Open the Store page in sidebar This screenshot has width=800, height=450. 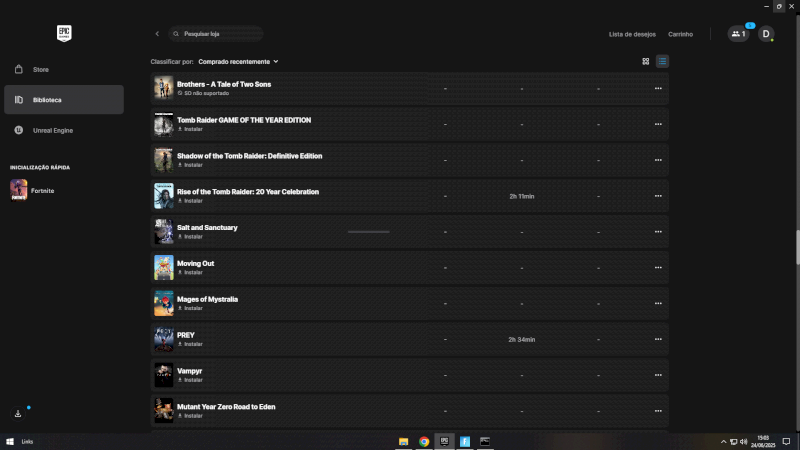pos(40,70)
